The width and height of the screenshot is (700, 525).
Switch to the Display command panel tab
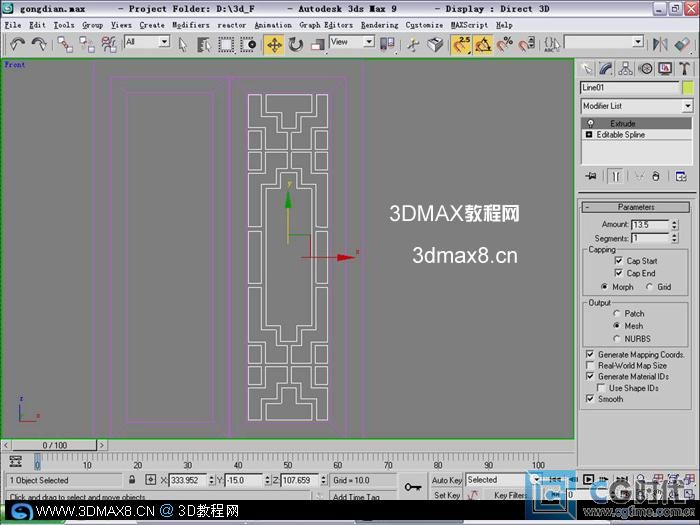pyautogui.click(x=665, y=68)
